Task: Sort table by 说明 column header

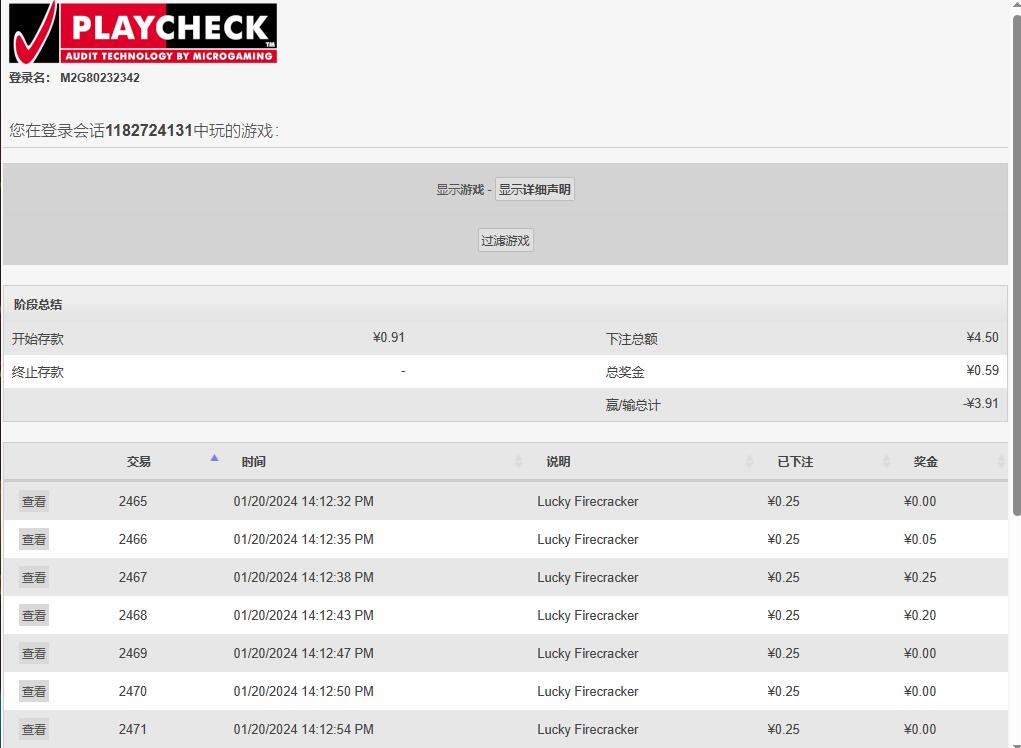Action: (x=558, y=462)
